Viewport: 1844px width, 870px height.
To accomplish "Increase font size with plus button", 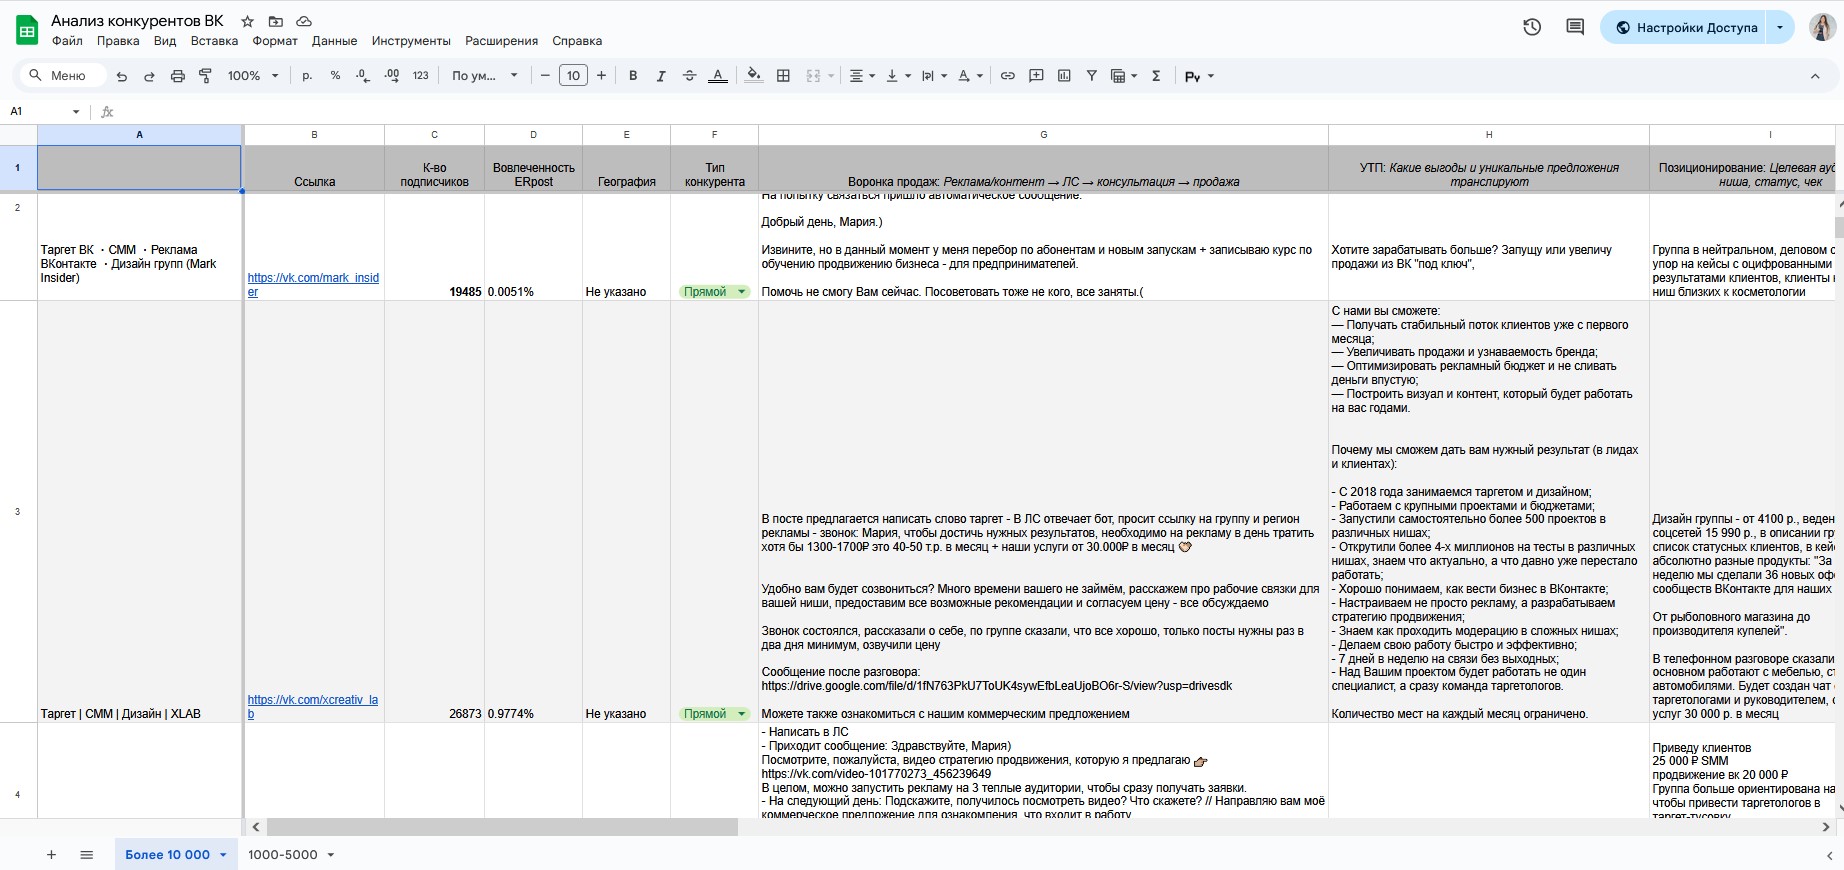I will (601, 76).
